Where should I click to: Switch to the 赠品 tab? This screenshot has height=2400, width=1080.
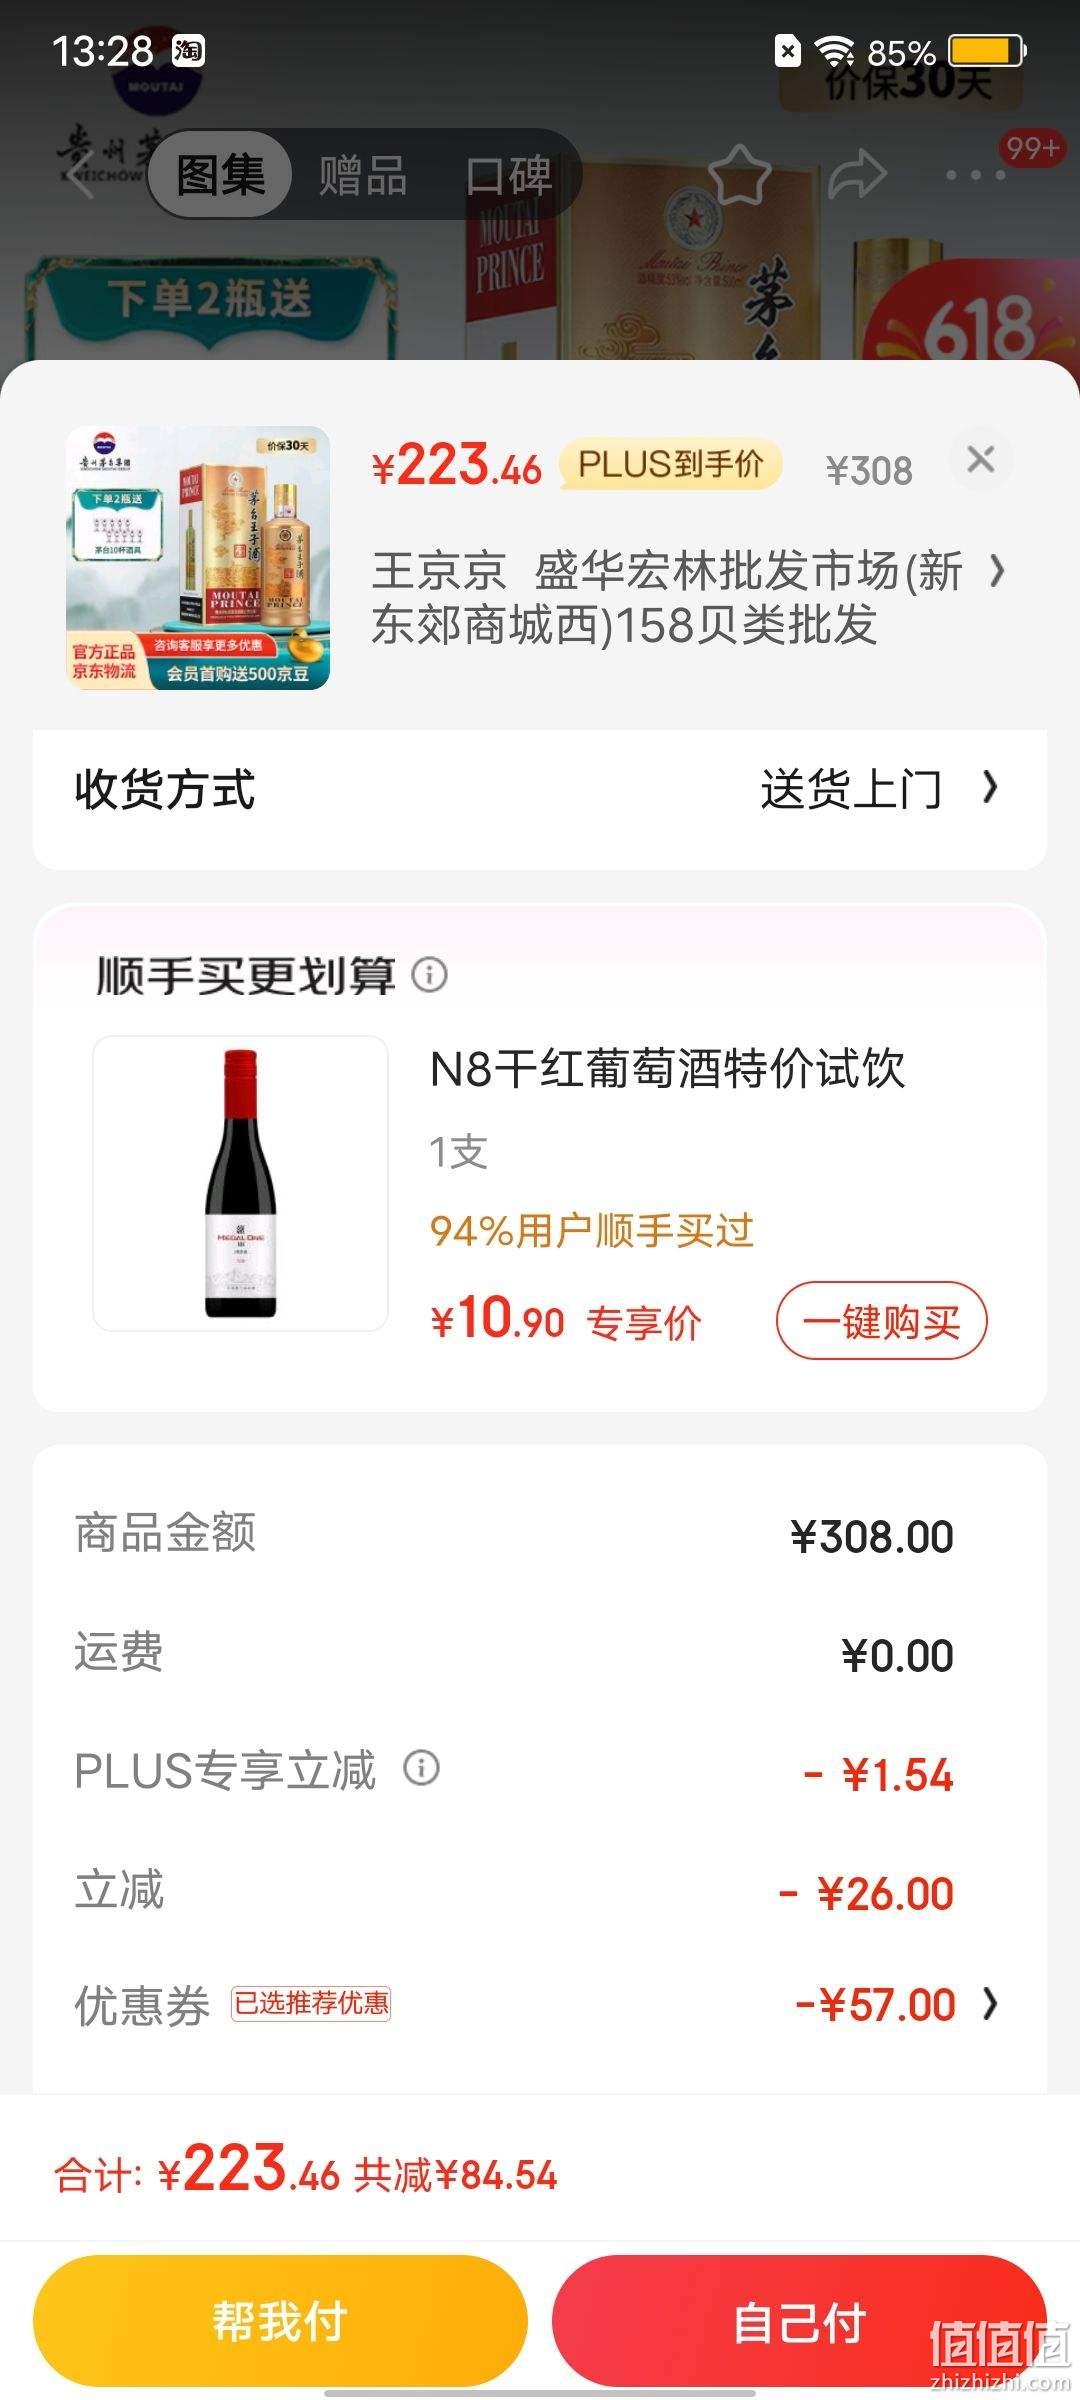click(x=363, y=175)
